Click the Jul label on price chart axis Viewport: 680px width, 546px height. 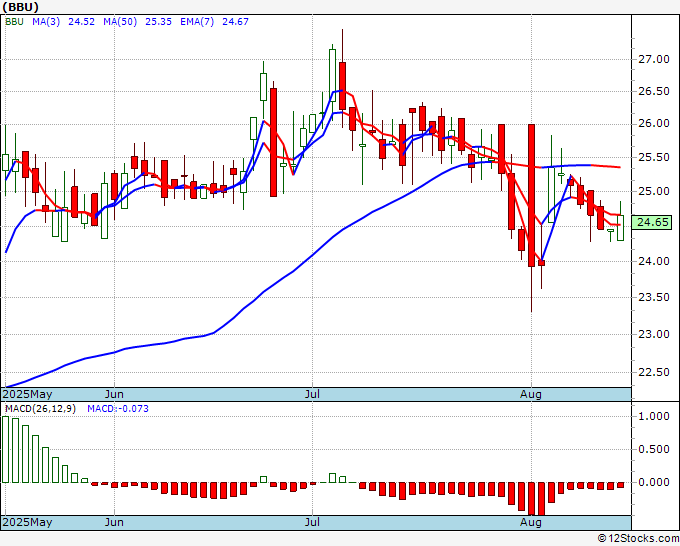[312, 394]
